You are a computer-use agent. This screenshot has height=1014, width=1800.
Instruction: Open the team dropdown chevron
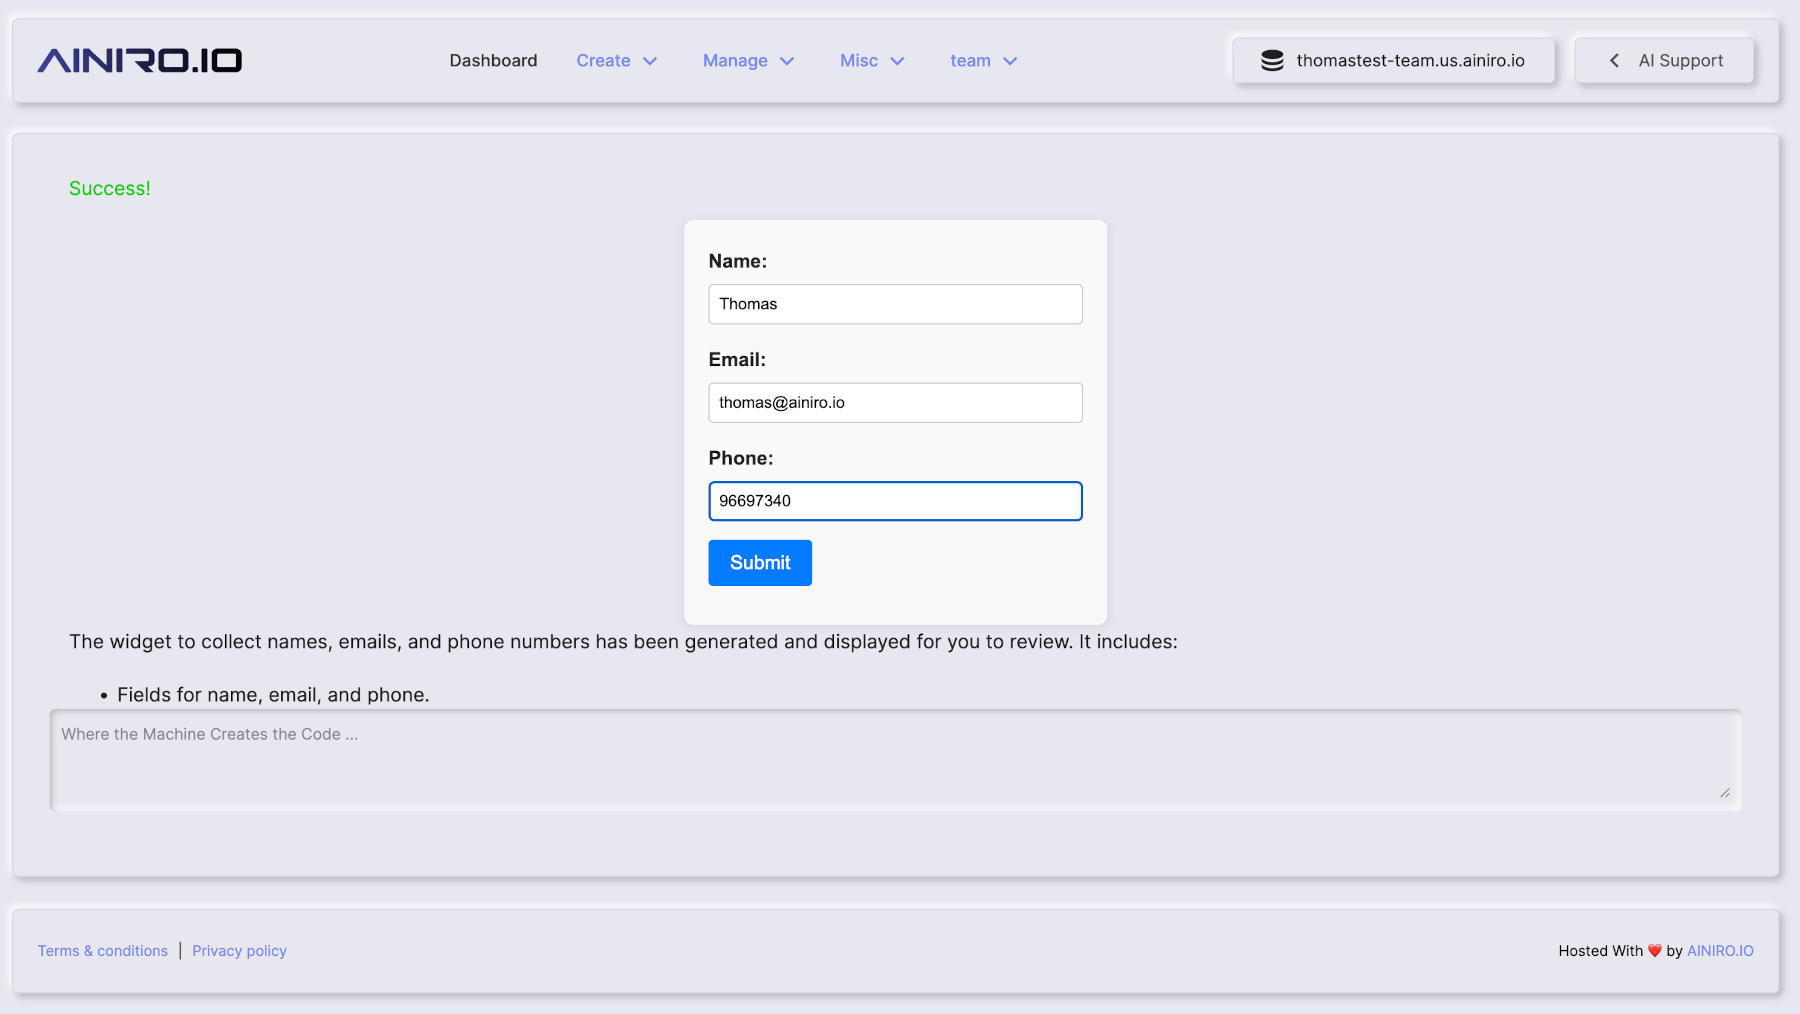pyautogui.click(x=1010, y=61)
